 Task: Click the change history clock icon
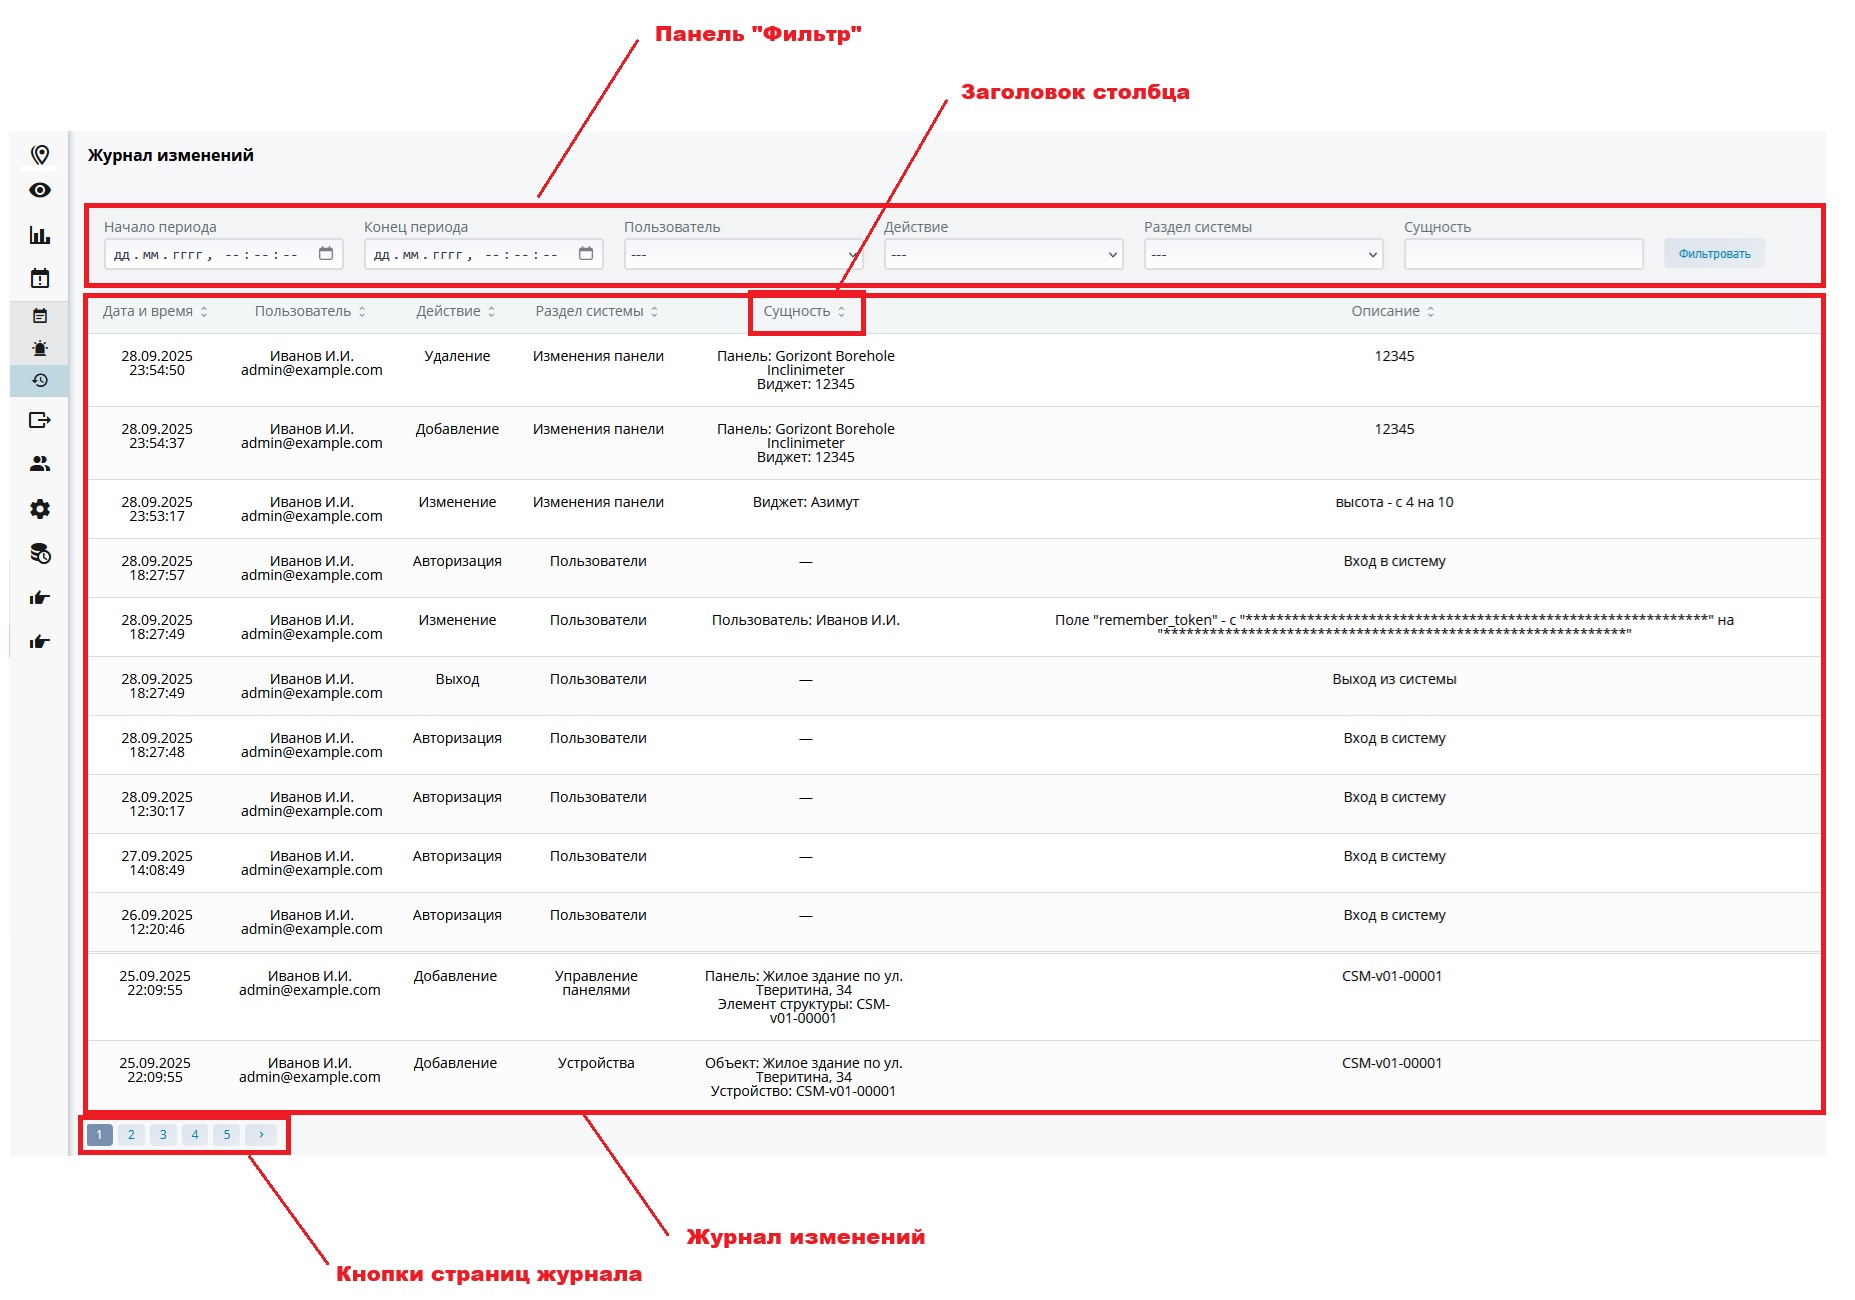pos(40,381)
